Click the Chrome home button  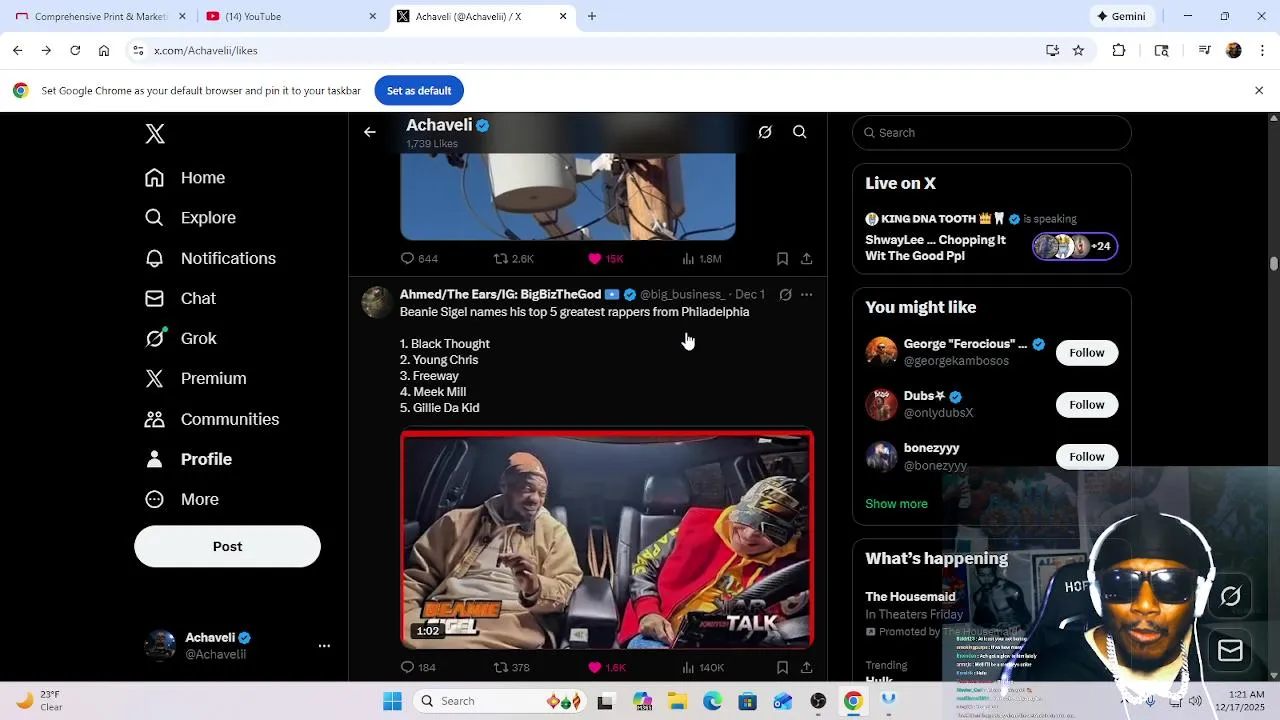(104, 50)
